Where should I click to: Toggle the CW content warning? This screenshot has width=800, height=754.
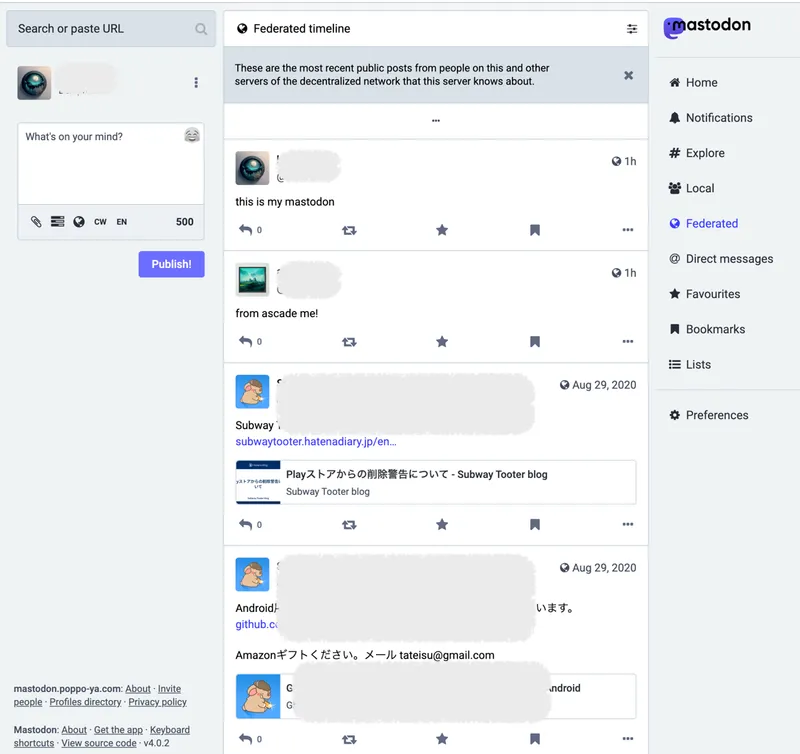tap(100, 222)
